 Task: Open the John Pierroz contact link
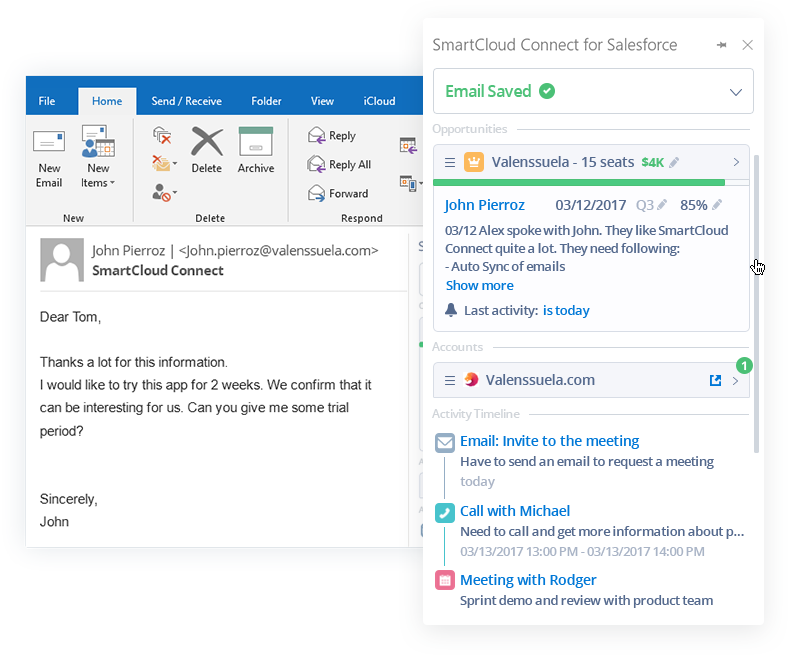coord(484,205)
